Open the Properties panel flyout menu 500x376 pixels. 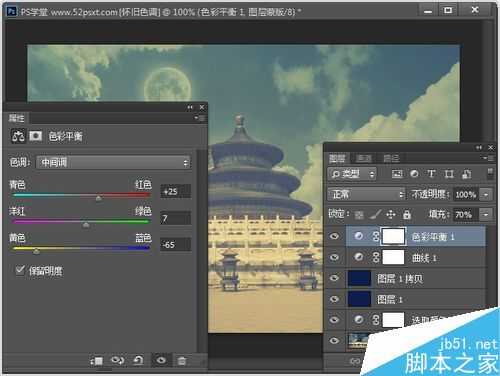[x=200, y=118]
